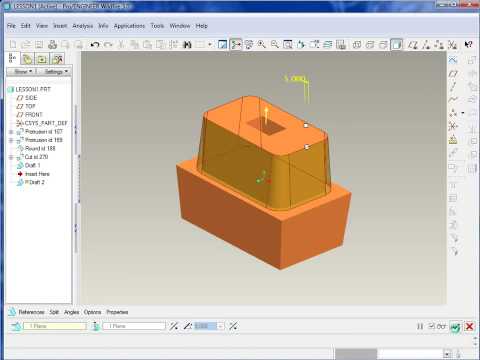Open the References dashboard panel
This screenshot has height=360, width=480.
click(31, 312)
